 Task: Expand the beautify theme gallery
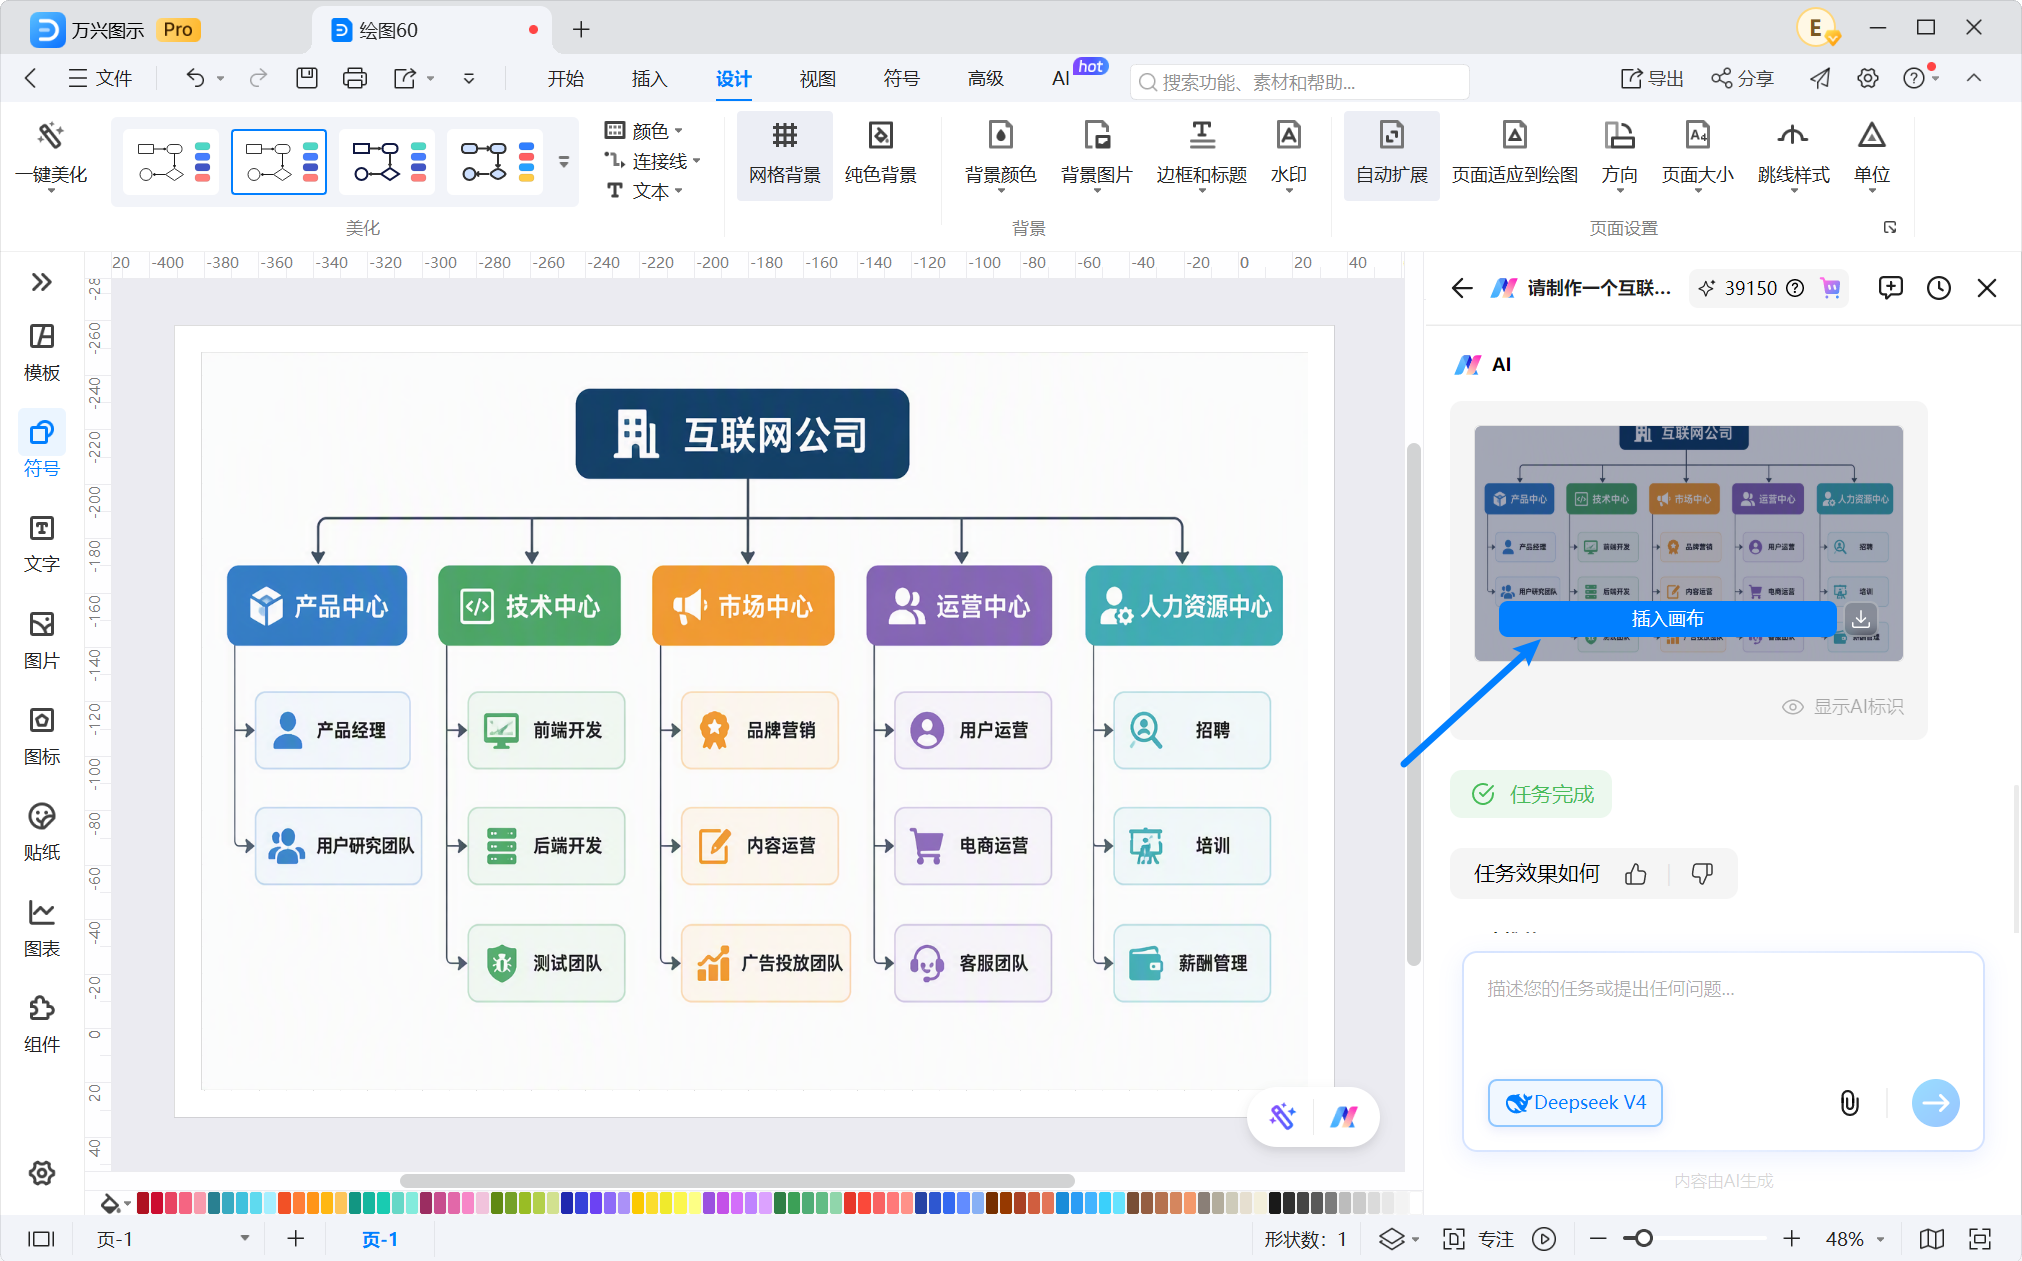click(x=564, y=161)
